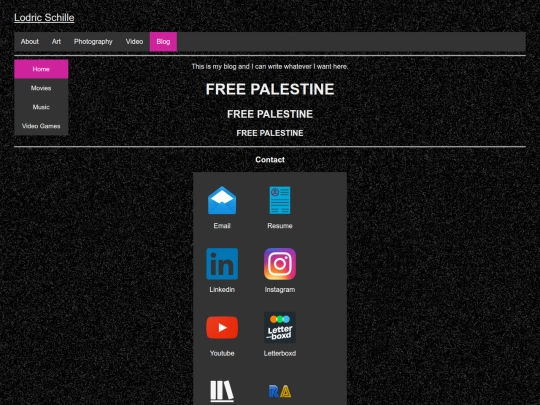Click the Resume label link
Screen dimensions: 540x405
tap(280, 226)
